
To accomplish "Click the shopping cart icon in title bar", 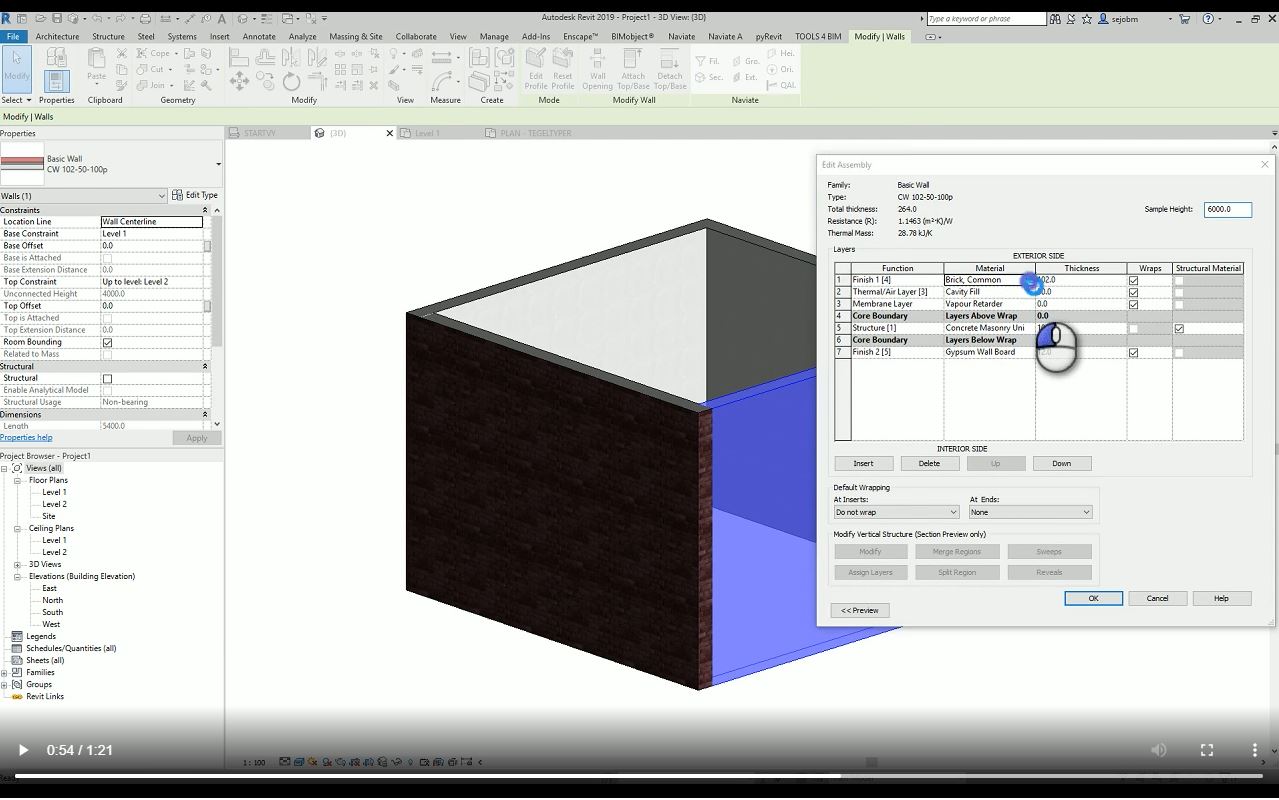I will pos(1185,18).
